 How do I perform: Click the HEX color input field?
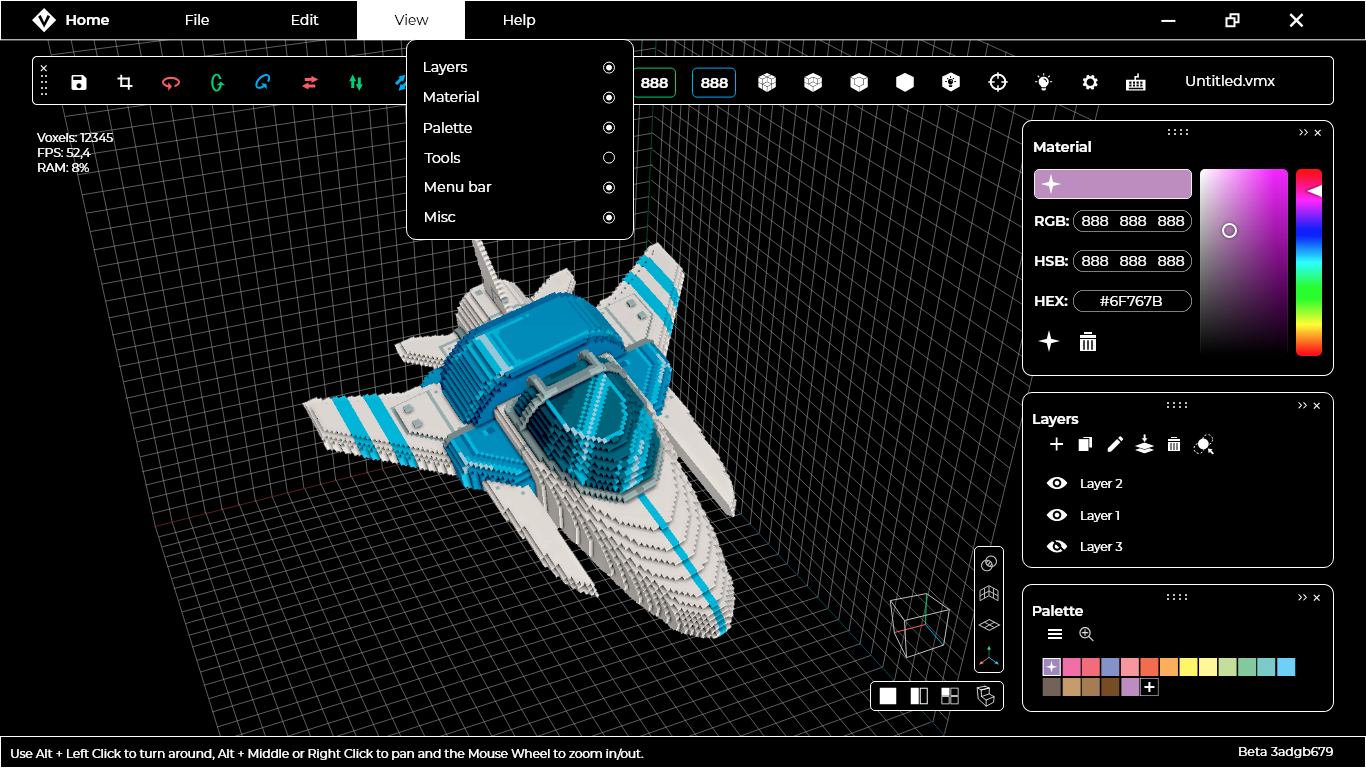(1132, 301)
